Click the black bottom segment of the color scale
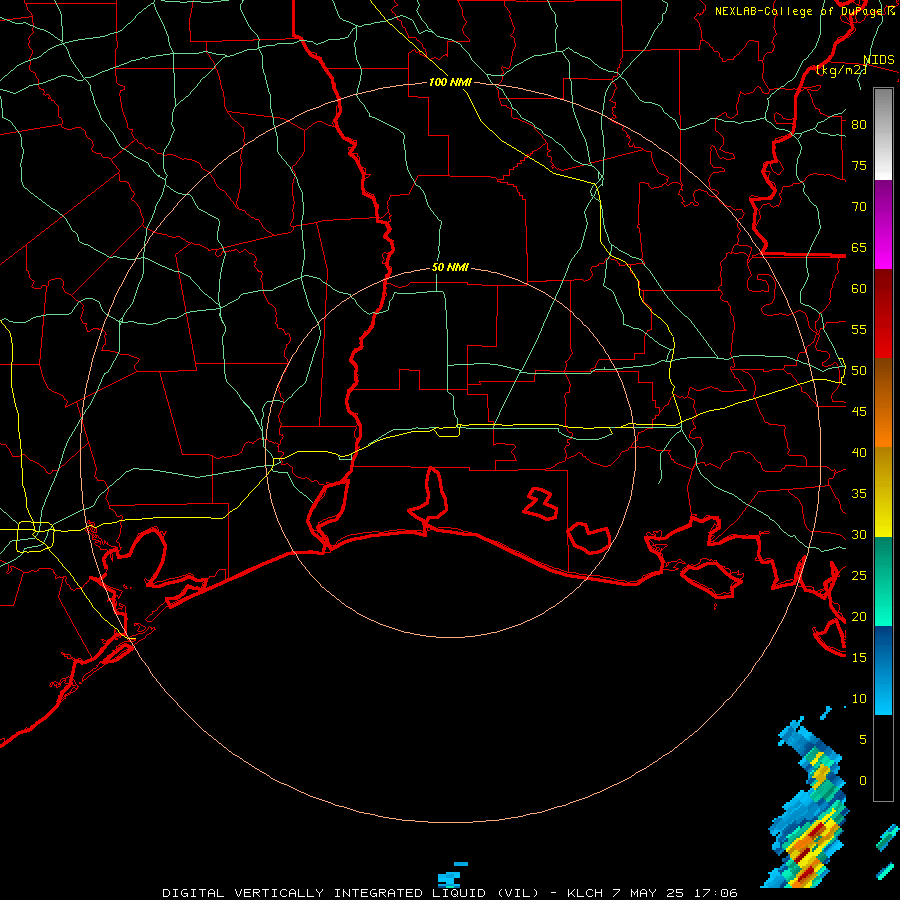The image size is (900, 900). pyautogui.click(x=883, y=758)
